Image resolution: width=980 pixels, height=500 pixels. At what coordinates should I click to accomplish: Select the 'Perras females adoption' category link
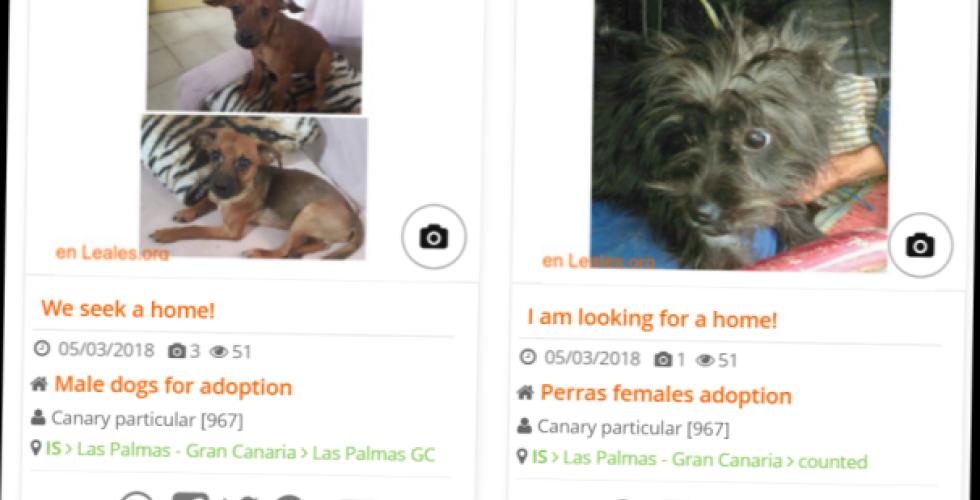(x=666, y=394)
